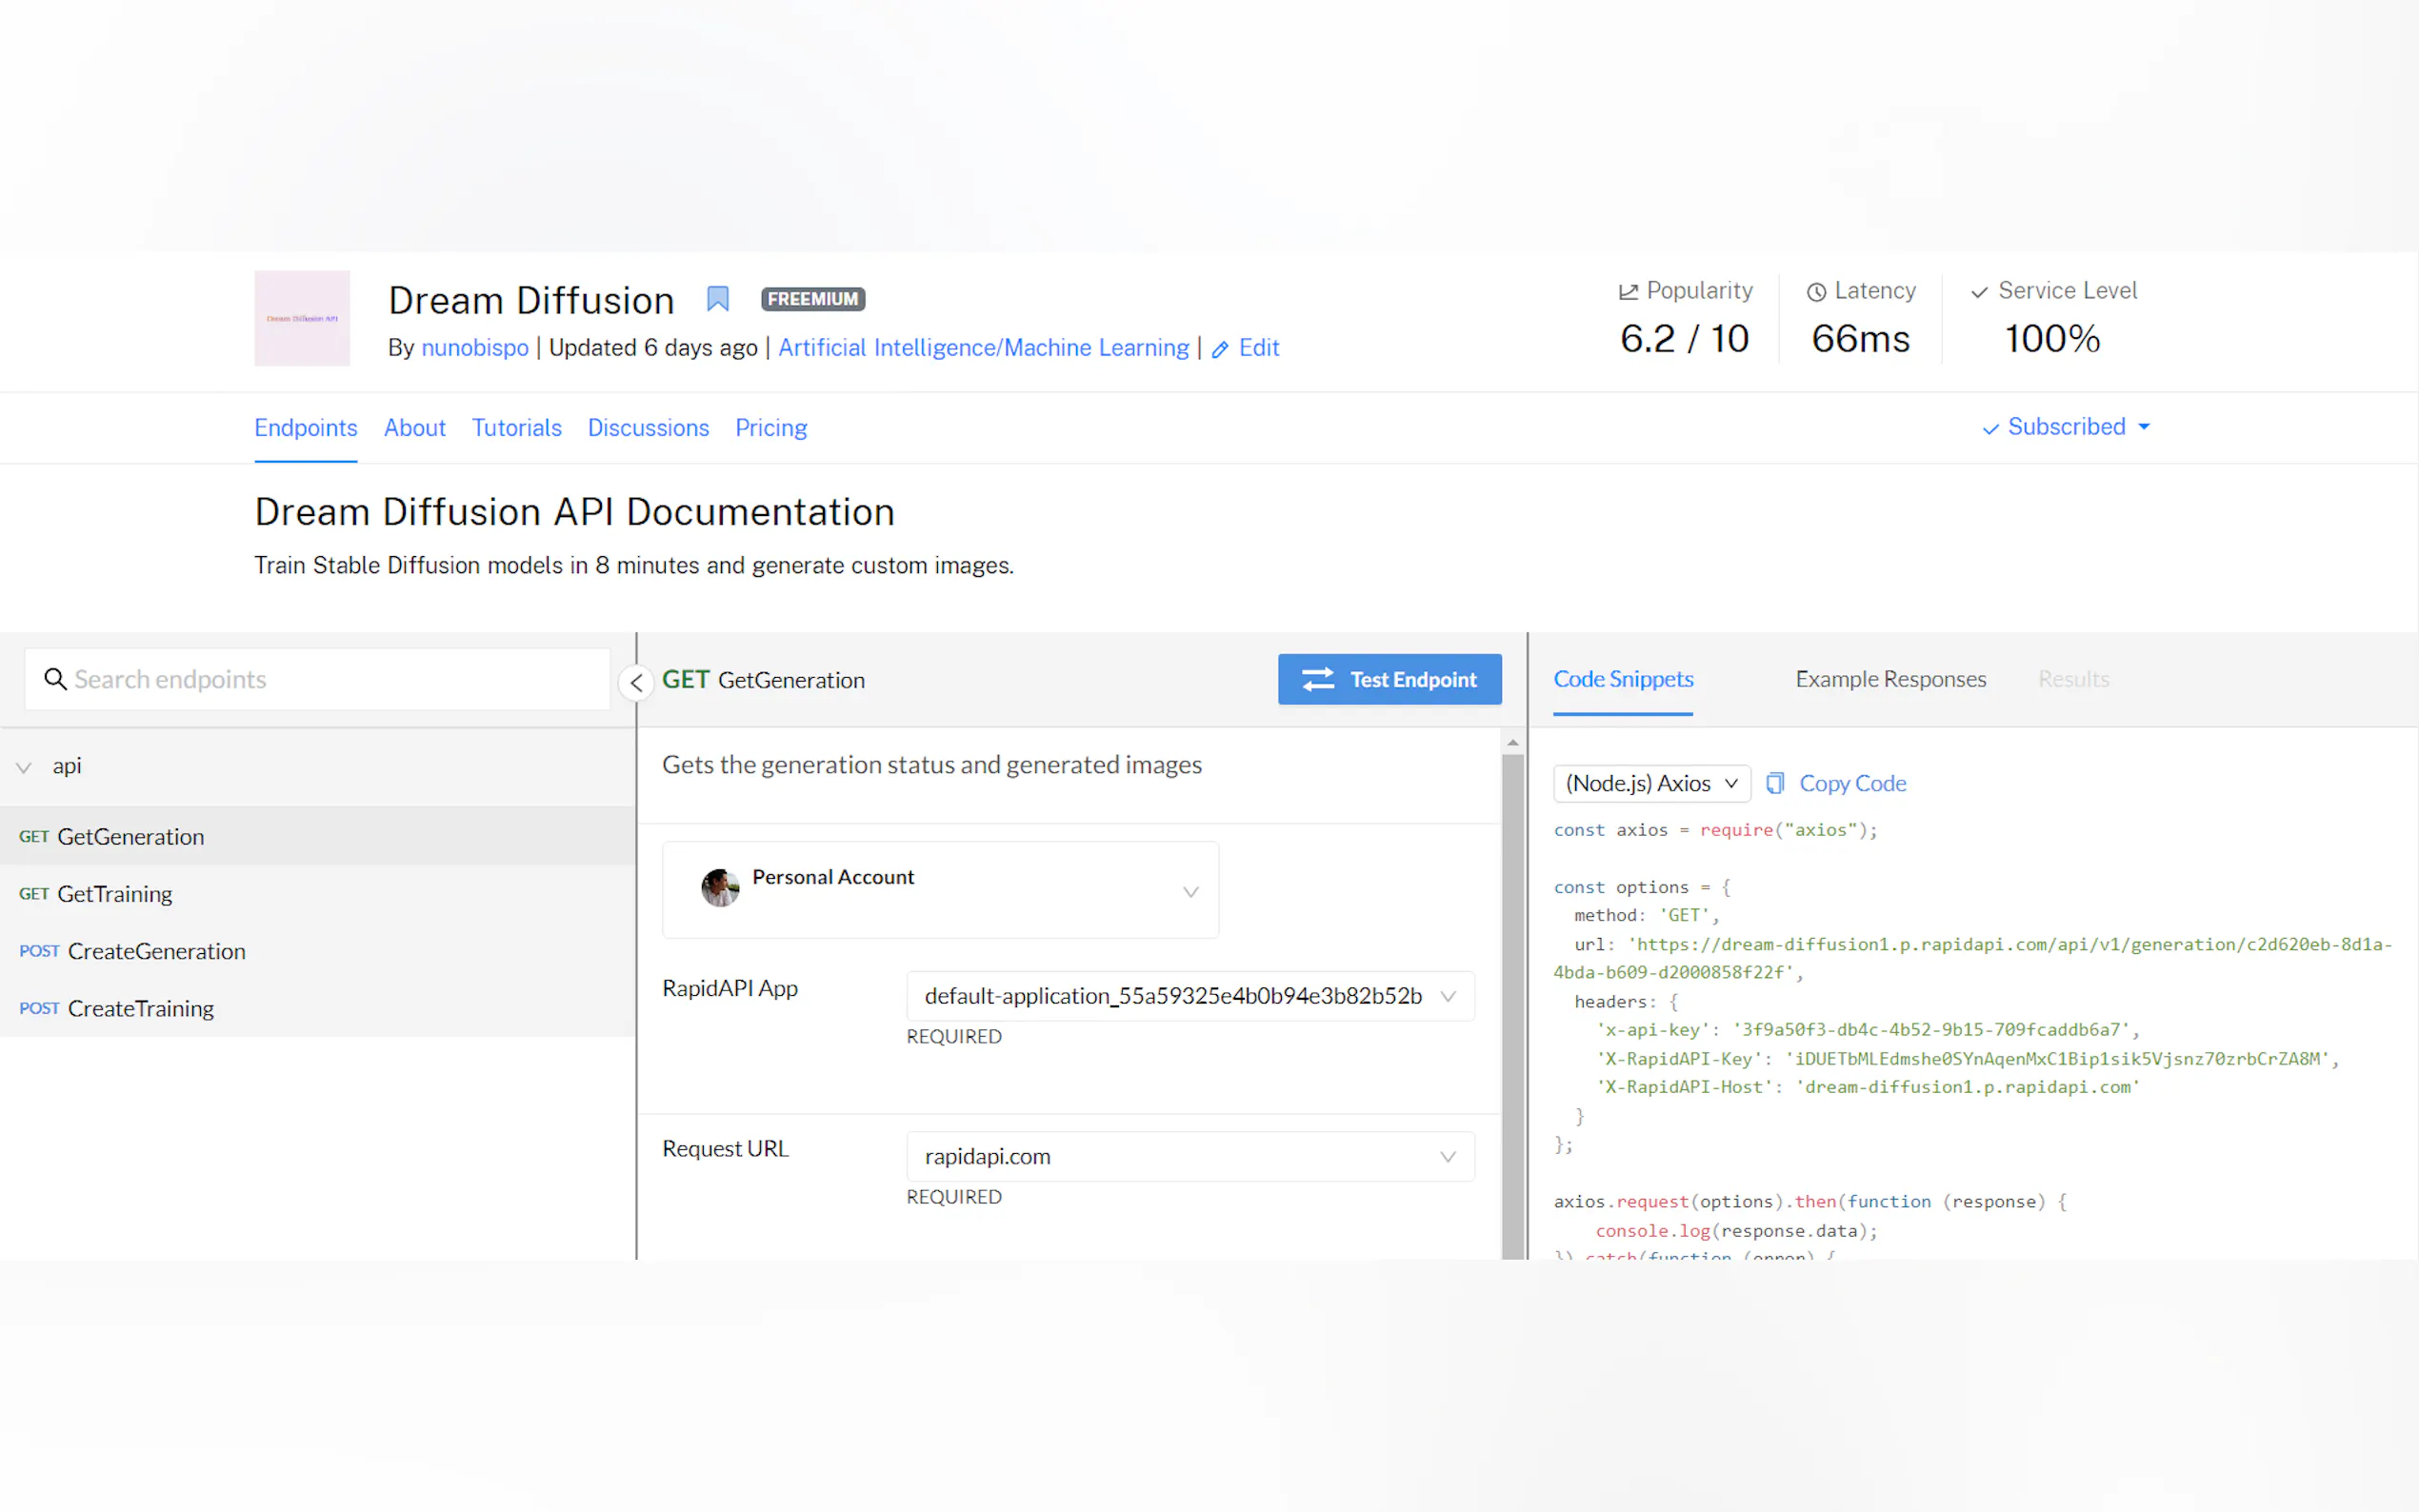This screenshot has height=1512, width=2419.
Task: Click the search magnifier icon
Action: point(55,680)
